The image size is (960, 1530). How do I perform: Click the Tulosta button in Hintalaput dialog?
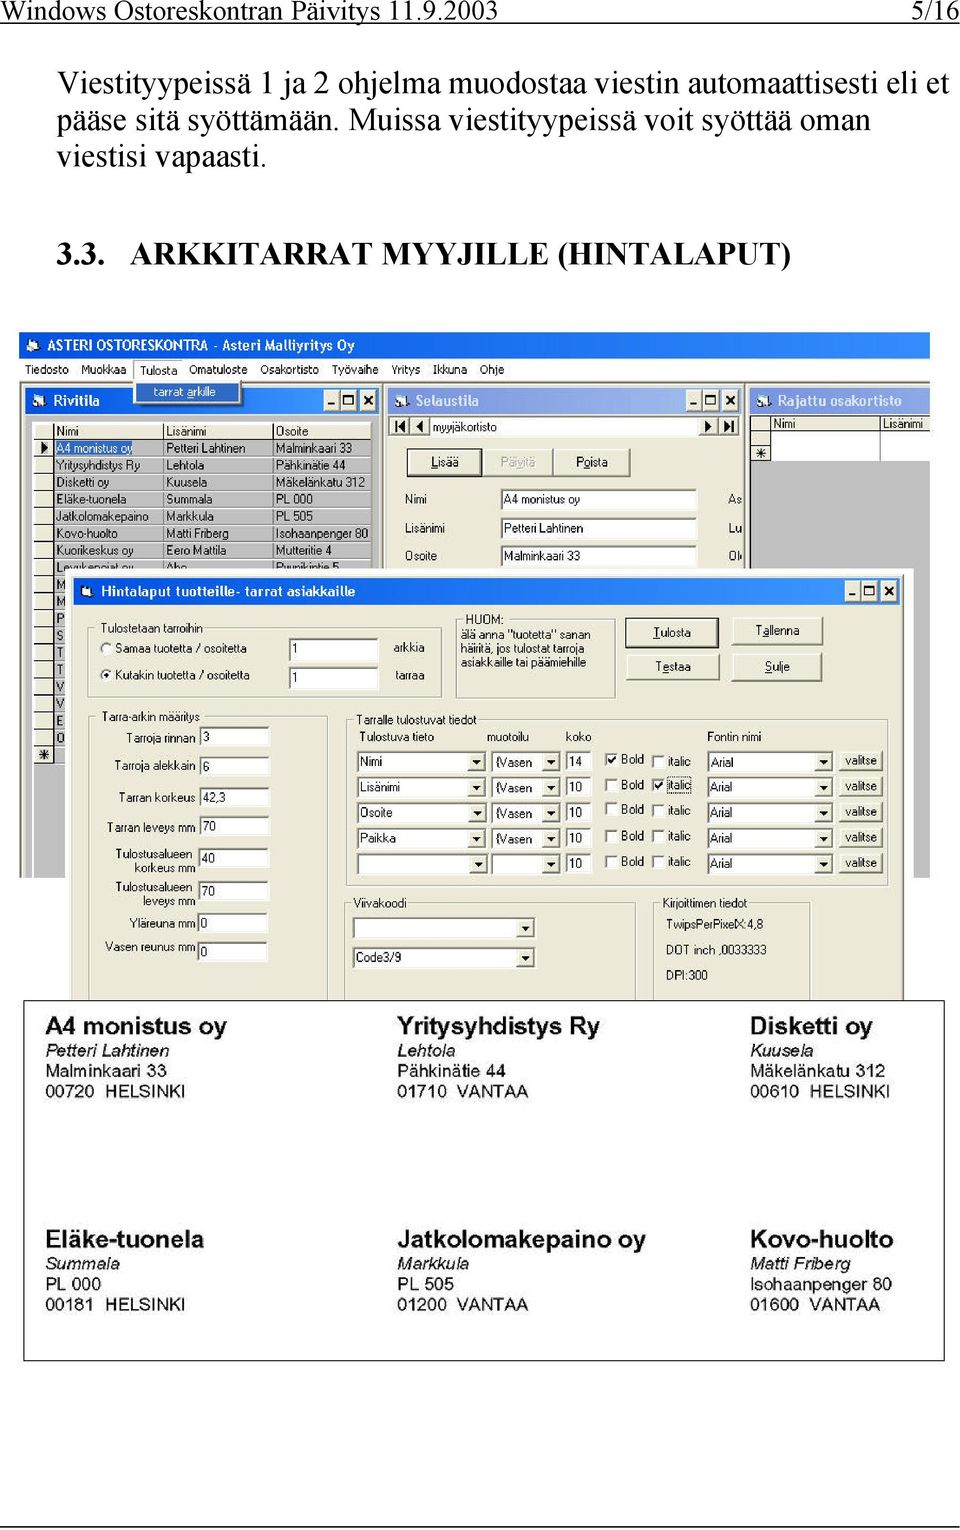coord(672,633)
